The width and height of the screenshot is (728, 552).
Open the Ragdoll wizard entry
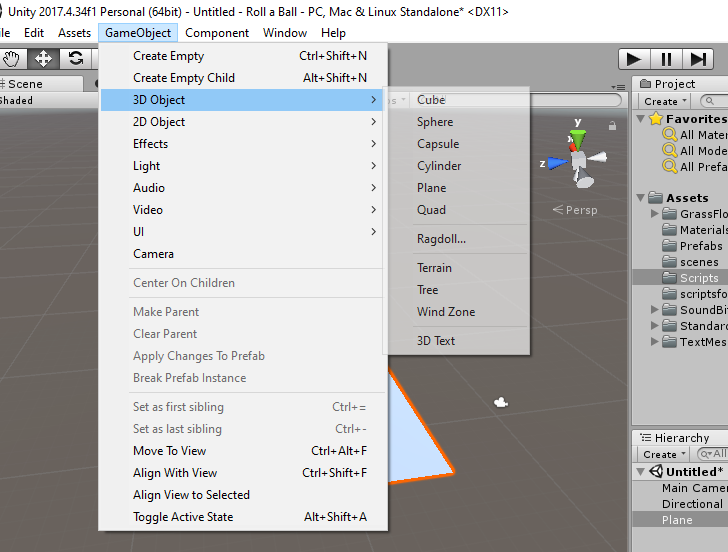click(457, 239)
